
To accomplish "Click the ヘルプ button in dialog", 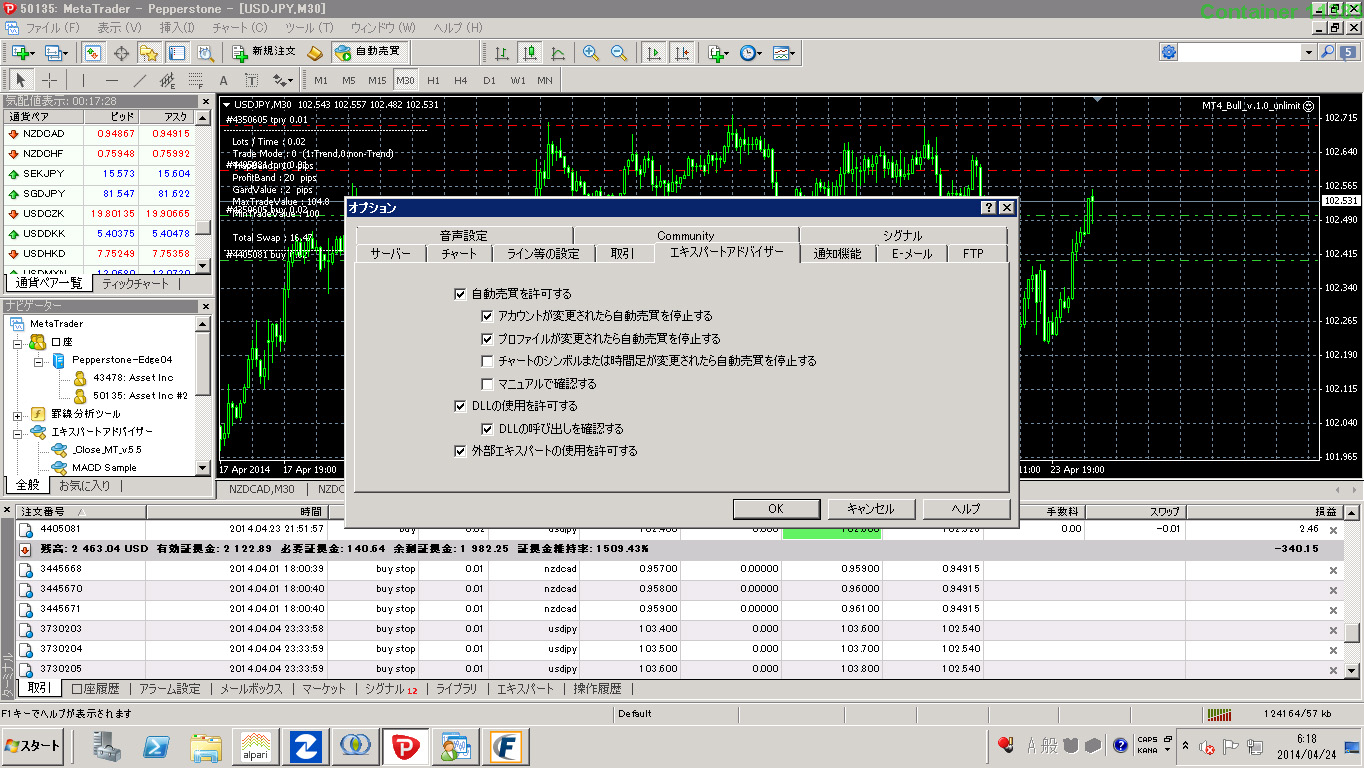I will (x=965, y=508).
